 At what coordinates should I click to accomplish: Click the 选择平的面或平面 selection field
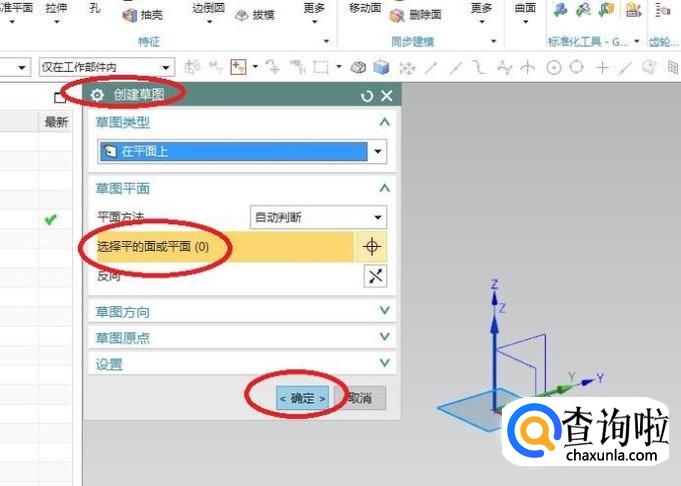(x=225, y=247)
